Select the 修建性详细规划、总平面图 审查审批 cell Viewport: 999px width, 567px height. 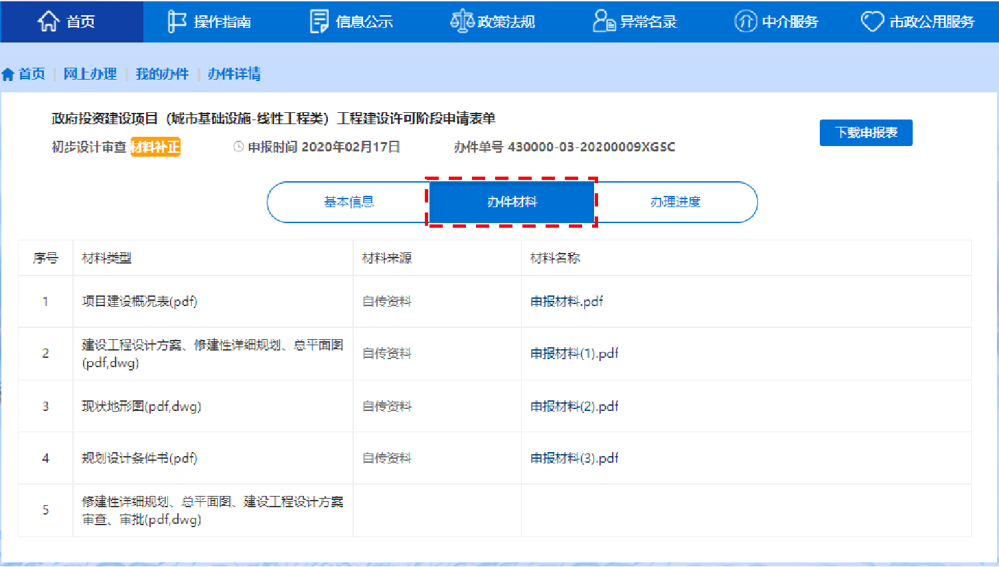213,510
